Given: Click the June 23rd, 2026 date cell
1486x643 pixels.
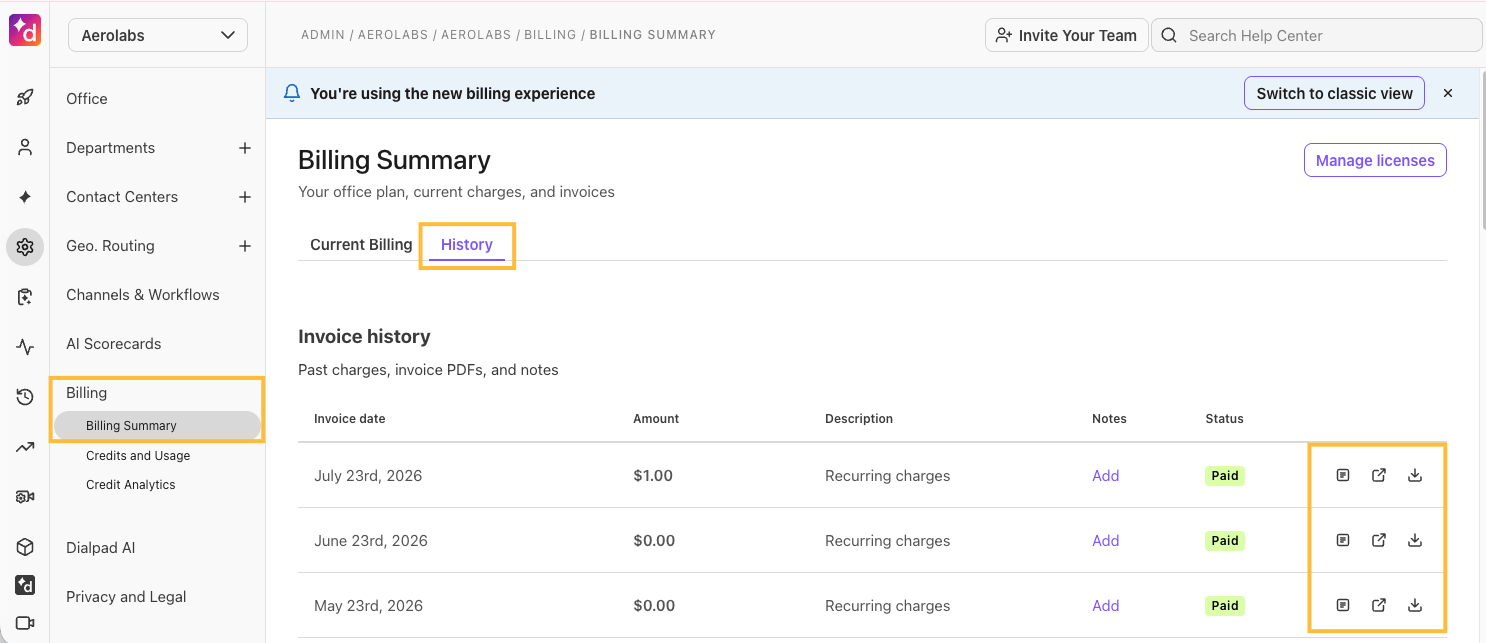Looking at the screenshot, I should (371, 540).
